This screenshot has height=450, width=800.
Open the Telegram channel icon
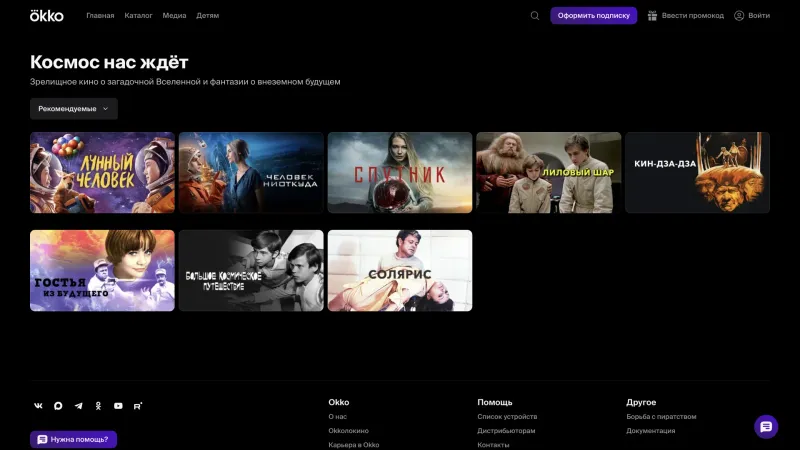click(x=78, y=406)
